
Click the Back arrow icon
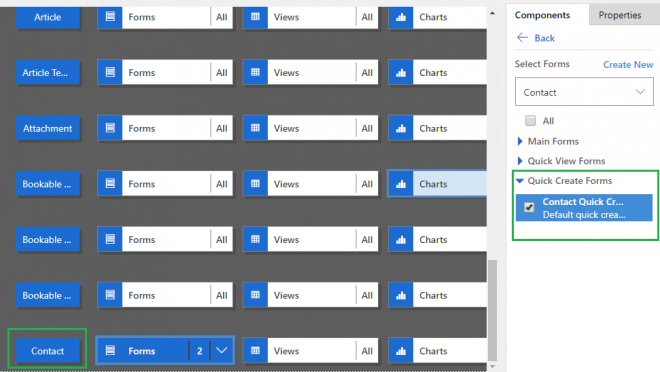point(522,38)
